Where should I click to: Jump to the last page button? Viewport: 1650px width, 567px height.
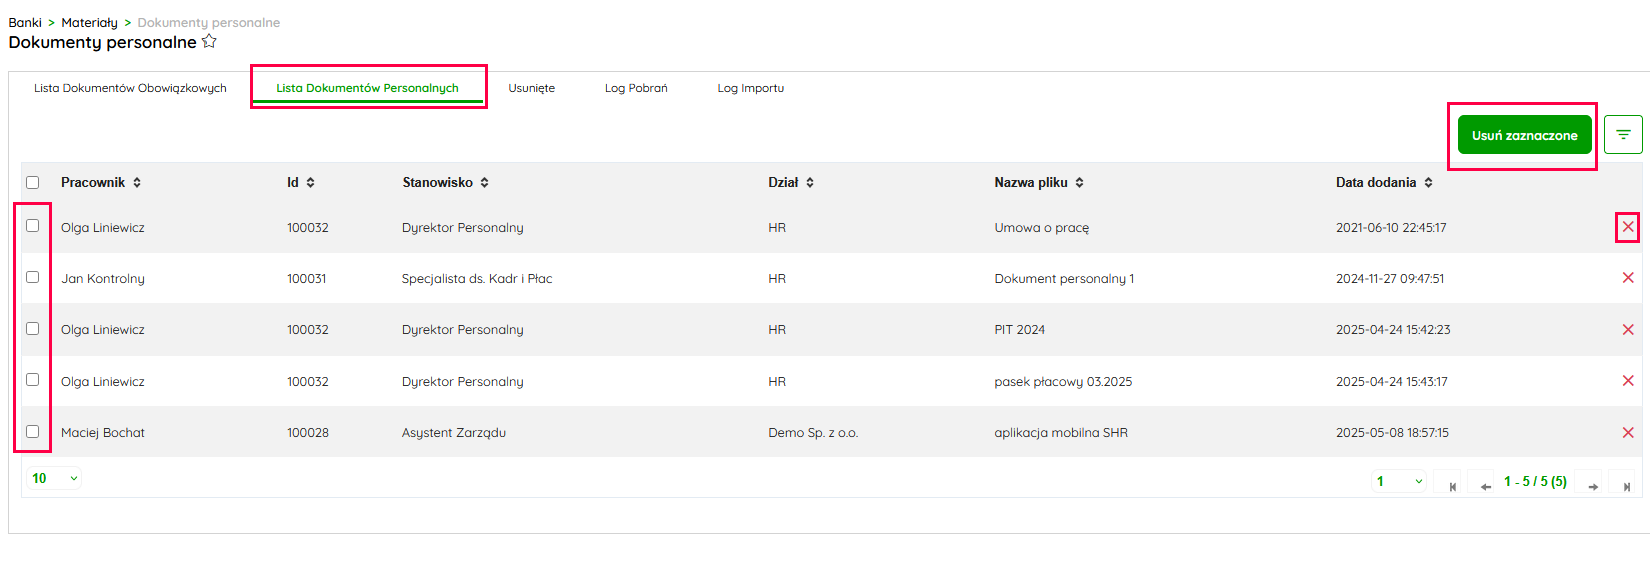(x=1626, y=485)
